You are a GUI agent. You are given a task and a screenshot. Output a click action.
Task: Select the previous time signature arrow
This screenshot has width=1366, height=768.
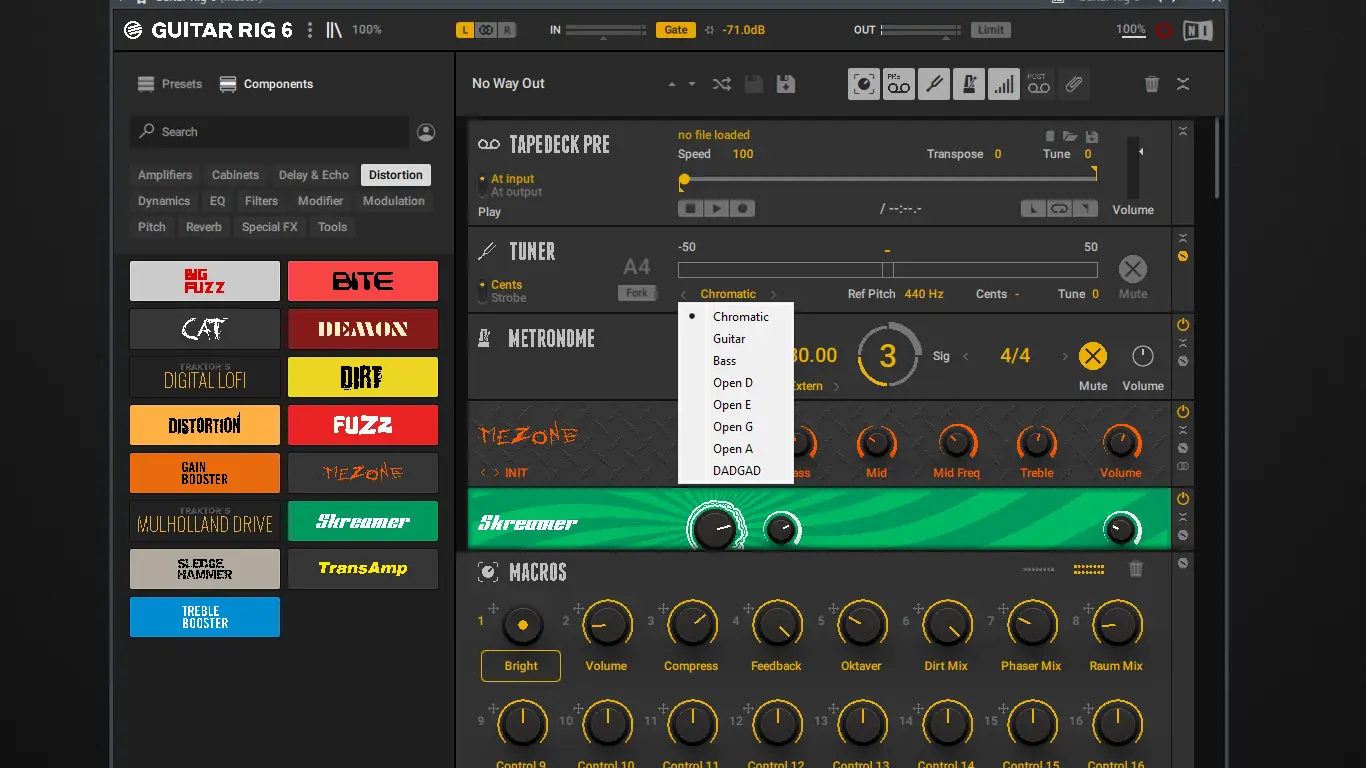[966, 356]
